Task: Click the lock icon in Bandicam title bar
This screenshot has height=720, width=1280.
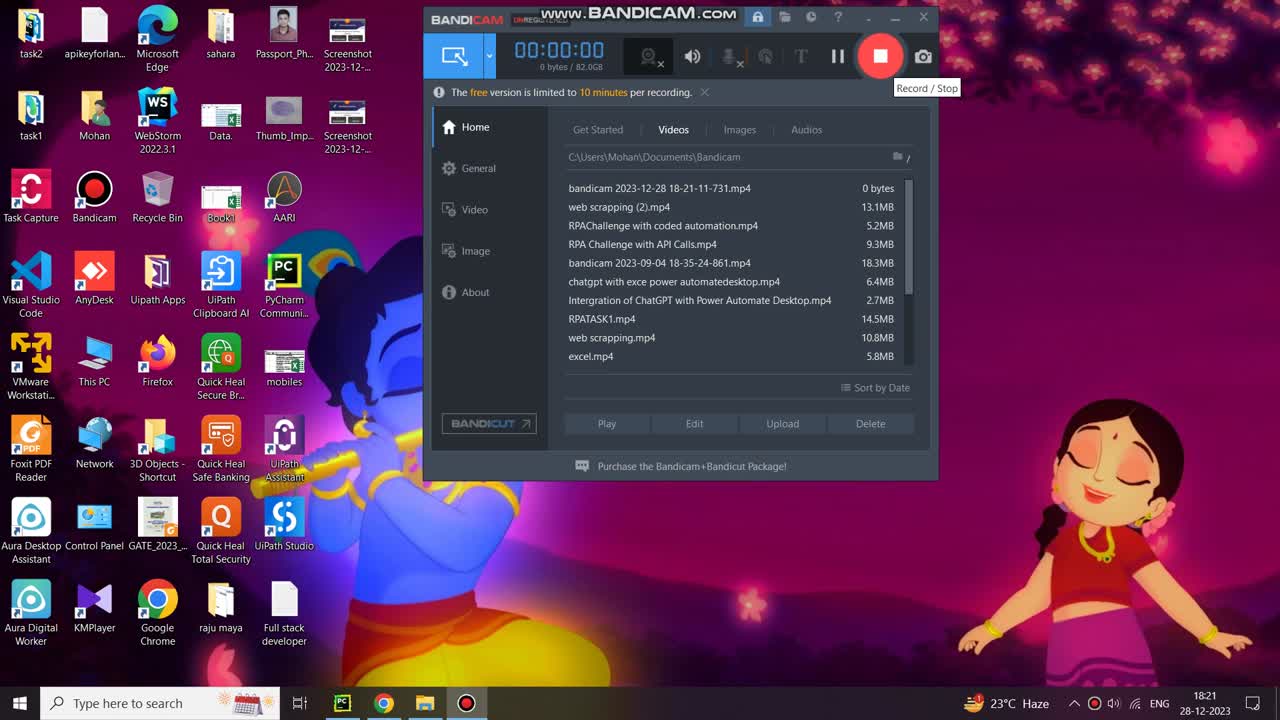Action: 758,17
